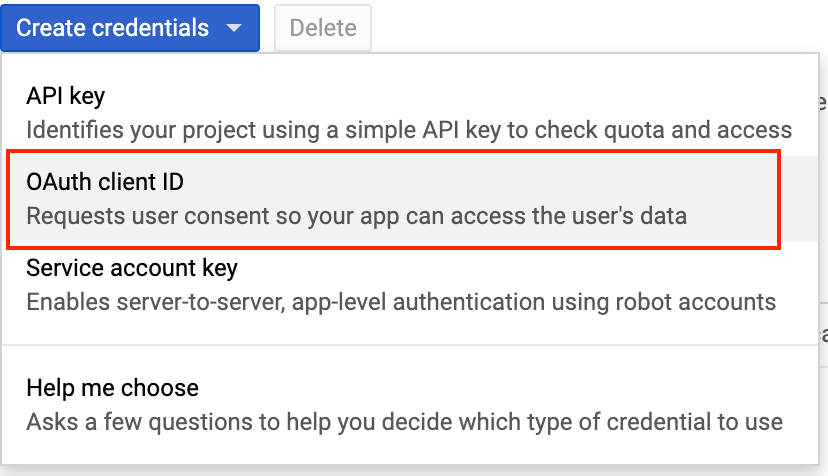This screenshot has width=828, height=476.
Task: Click the 'Requests user consent' description line
Action: pyautogui.click(x=357, y=216)
